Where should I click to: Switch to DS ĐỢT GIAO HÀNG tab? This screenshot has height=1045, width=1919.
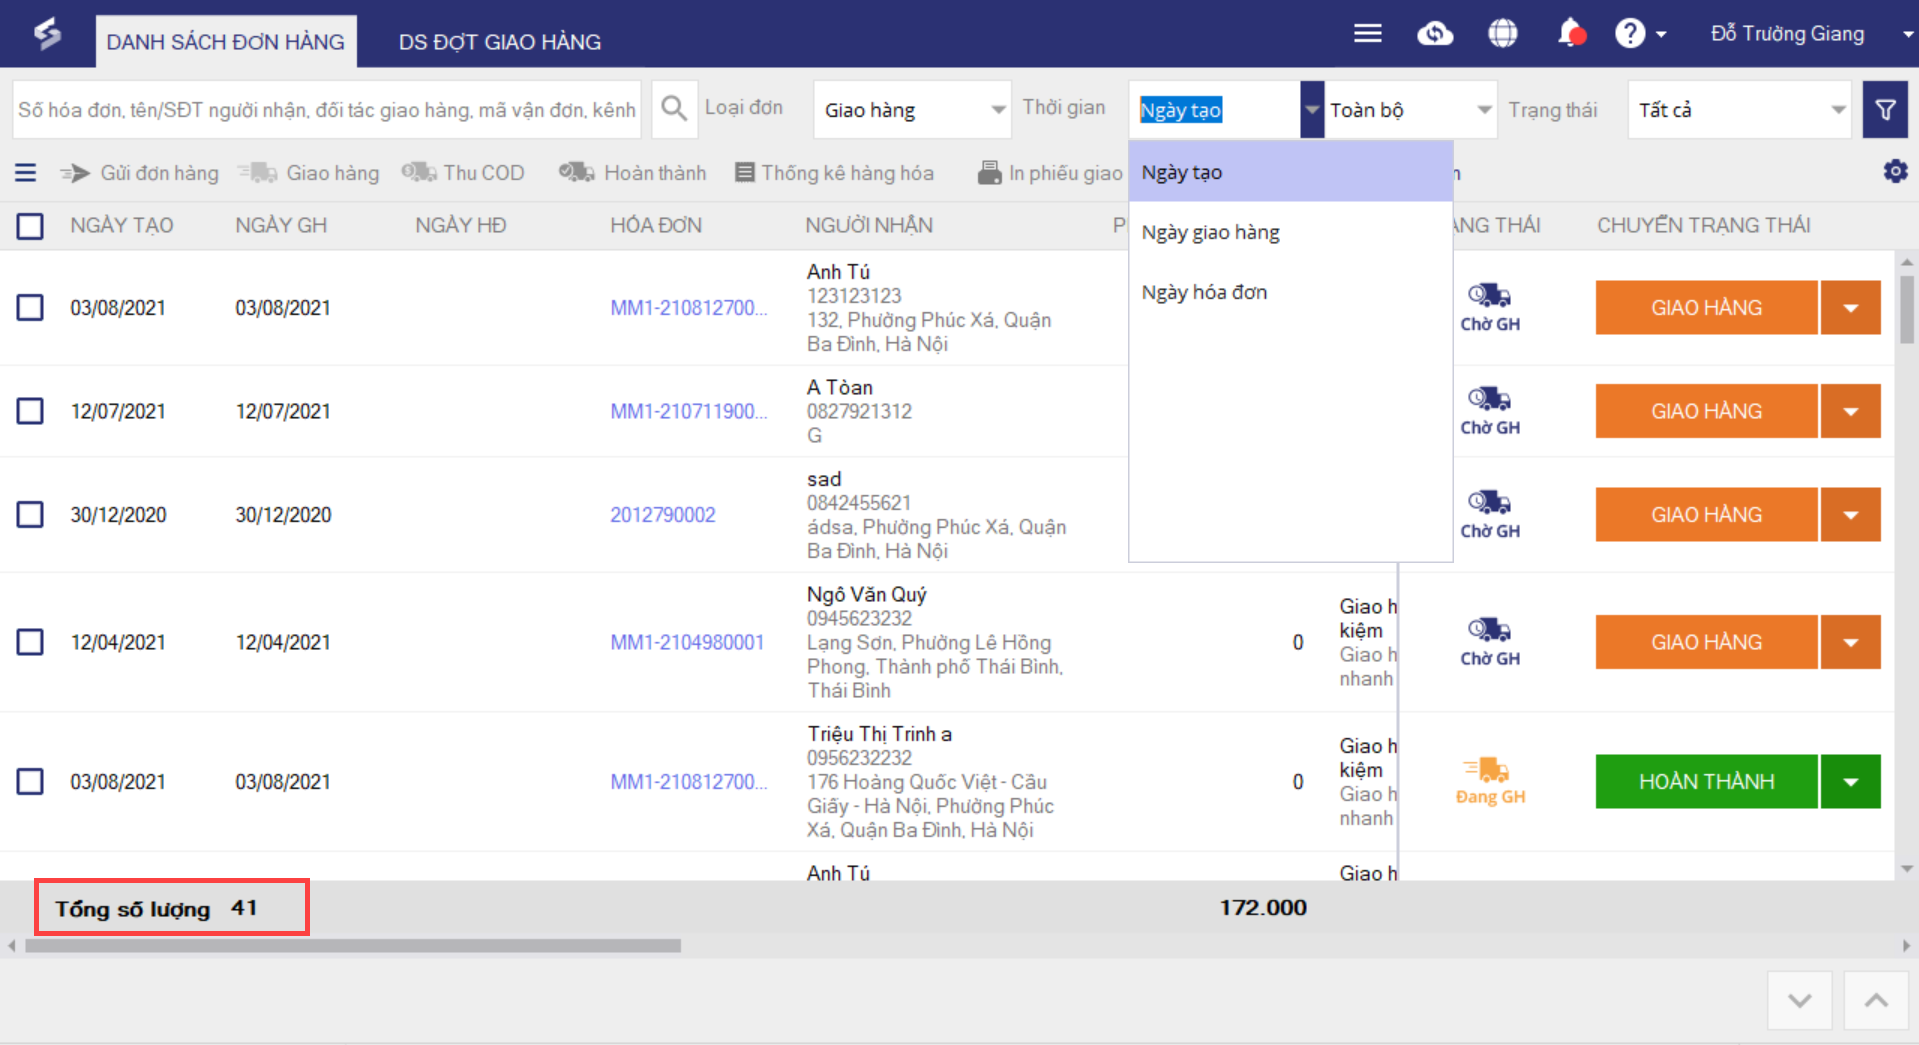tap(499, 42)
